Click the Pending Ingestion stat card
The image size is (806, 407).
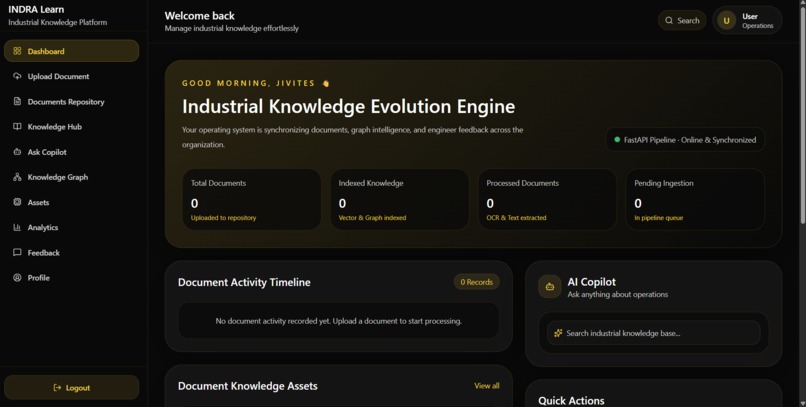click(695, 199)
